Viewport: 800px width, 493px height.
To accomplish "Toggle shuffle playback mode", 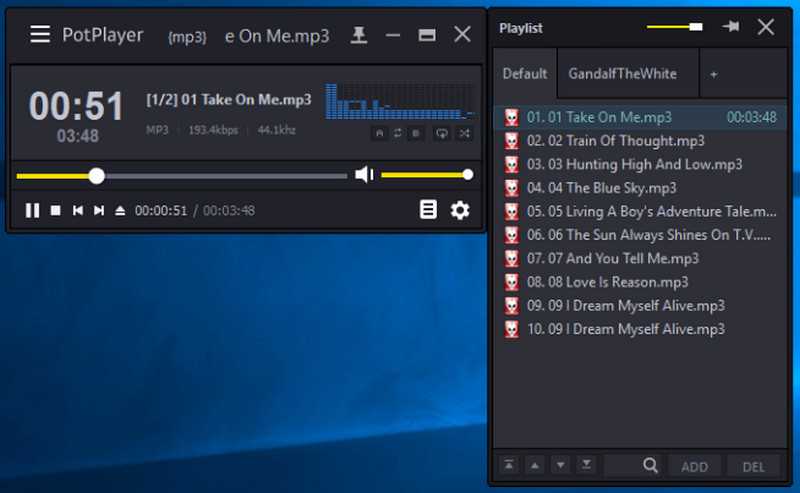I will click(465, 132).
